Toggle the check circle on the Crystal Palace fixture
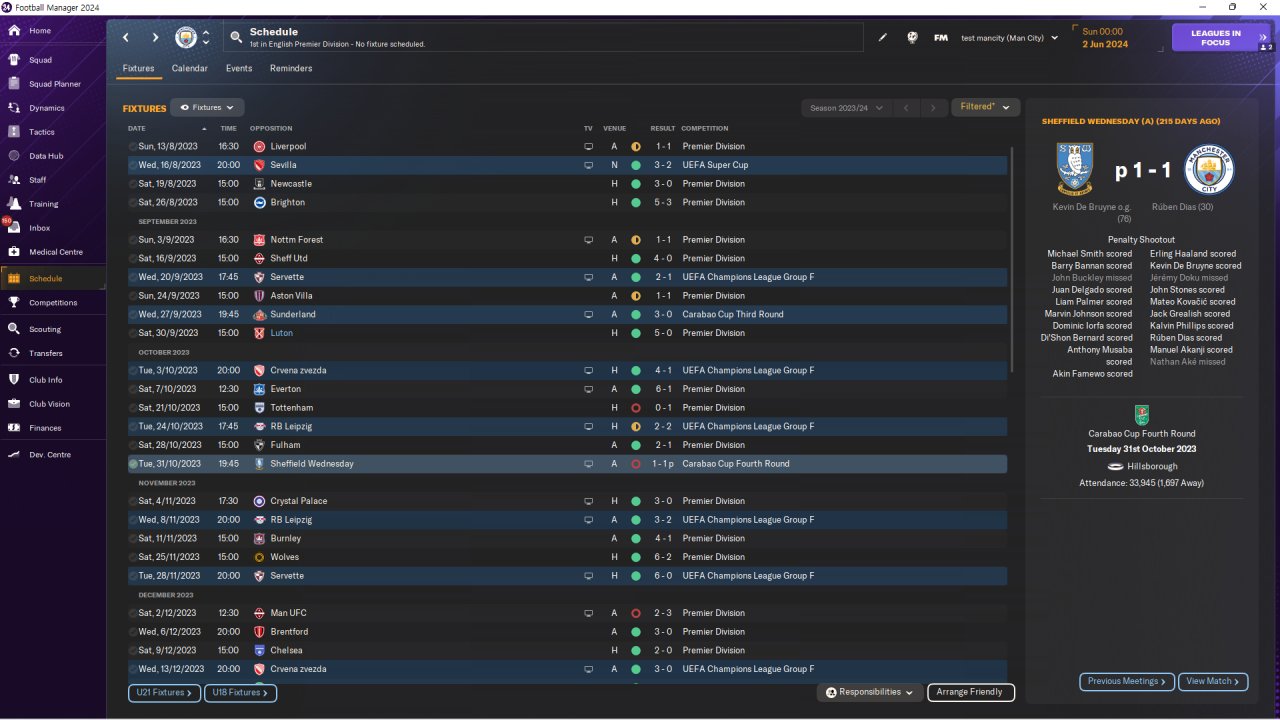Viewport: 1280px width, 720px height. pyautogui.click(x=133, y=501)
